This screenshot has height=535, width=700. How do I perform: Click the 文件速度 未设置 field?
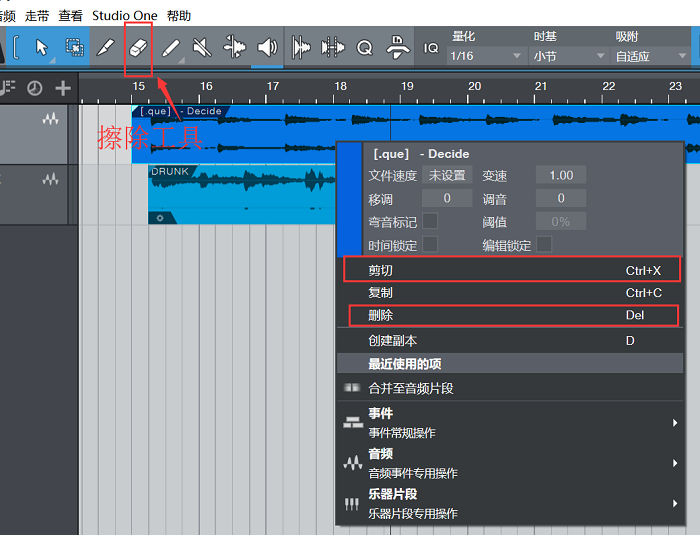pyautogui.click(x=447, y=175)
